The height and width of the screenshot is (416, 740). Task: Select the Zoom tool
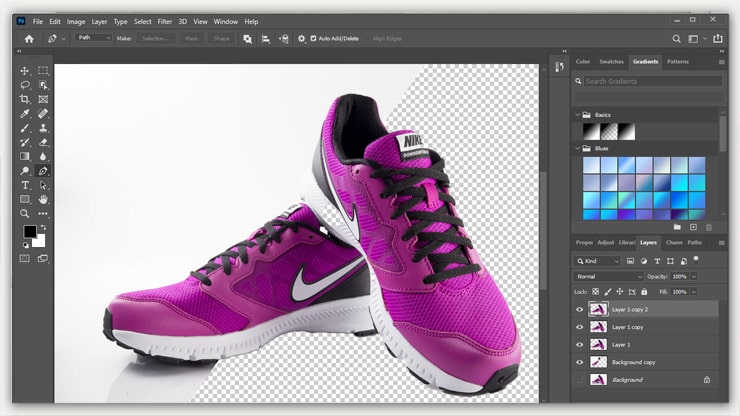click(25, 213)
